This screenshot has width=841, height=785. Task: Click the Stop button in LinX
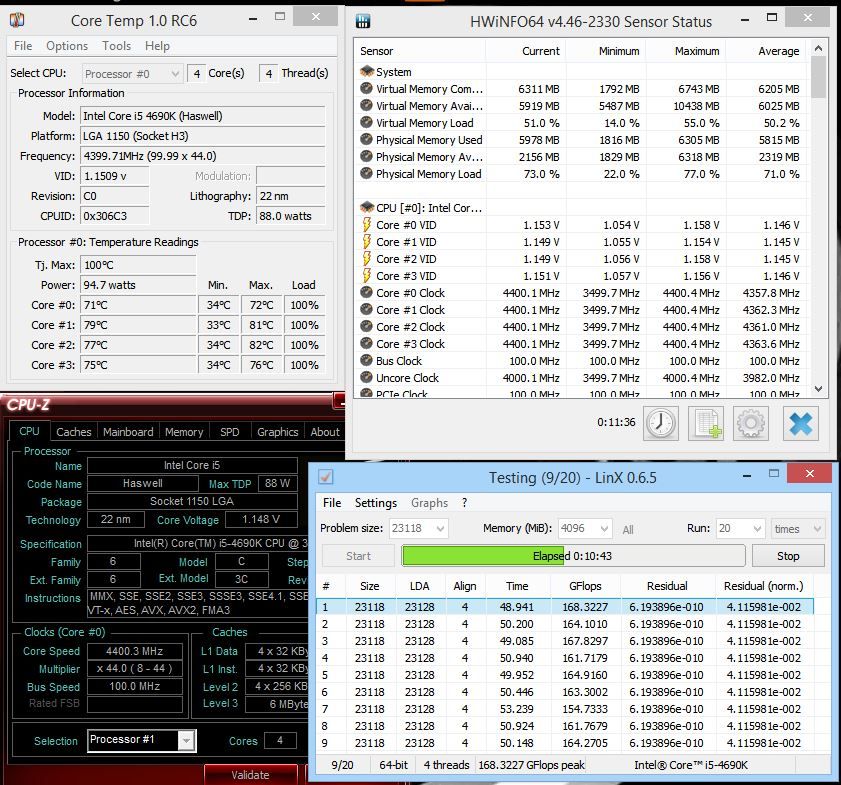coord(788,556)
